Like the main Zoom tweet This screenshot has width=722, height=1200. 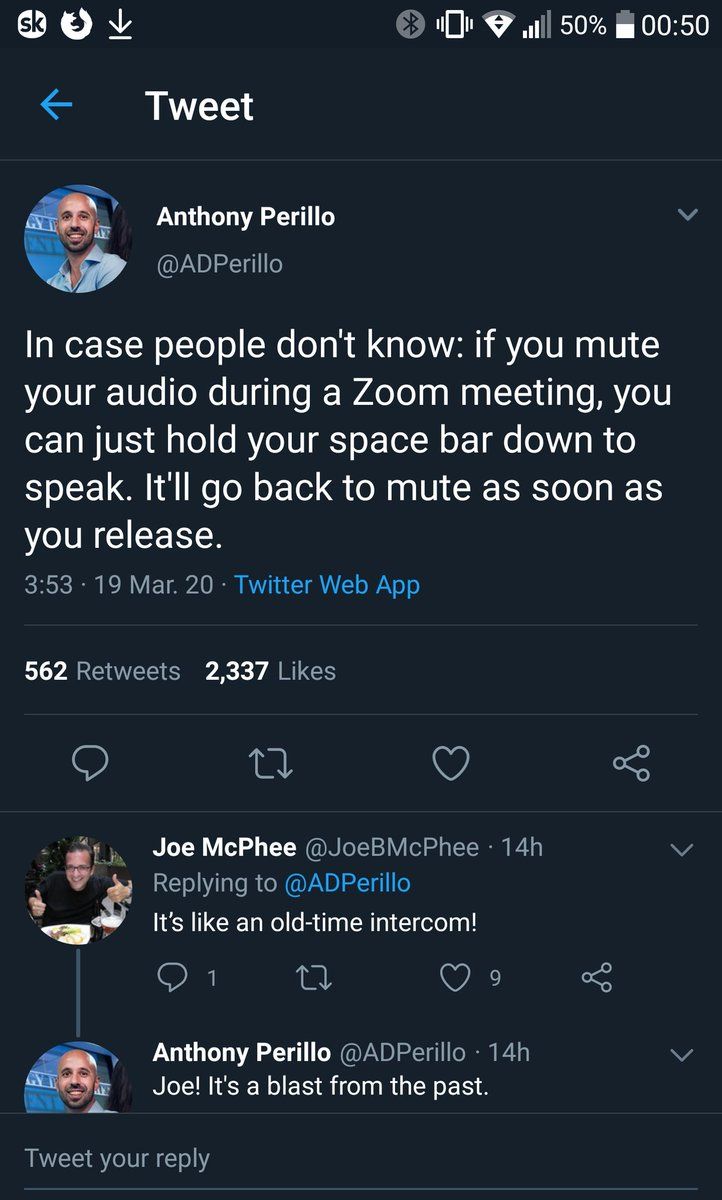pos(450,764)
